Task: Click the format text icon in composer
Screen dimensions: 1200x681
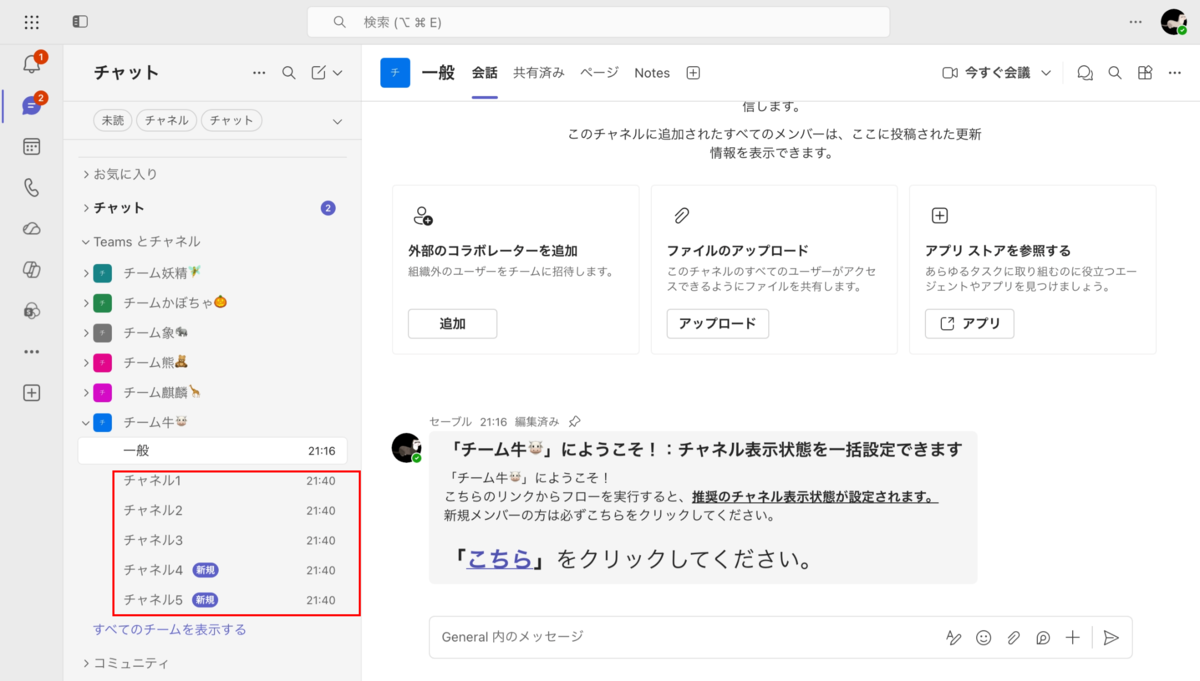Action: pos(954,637)
